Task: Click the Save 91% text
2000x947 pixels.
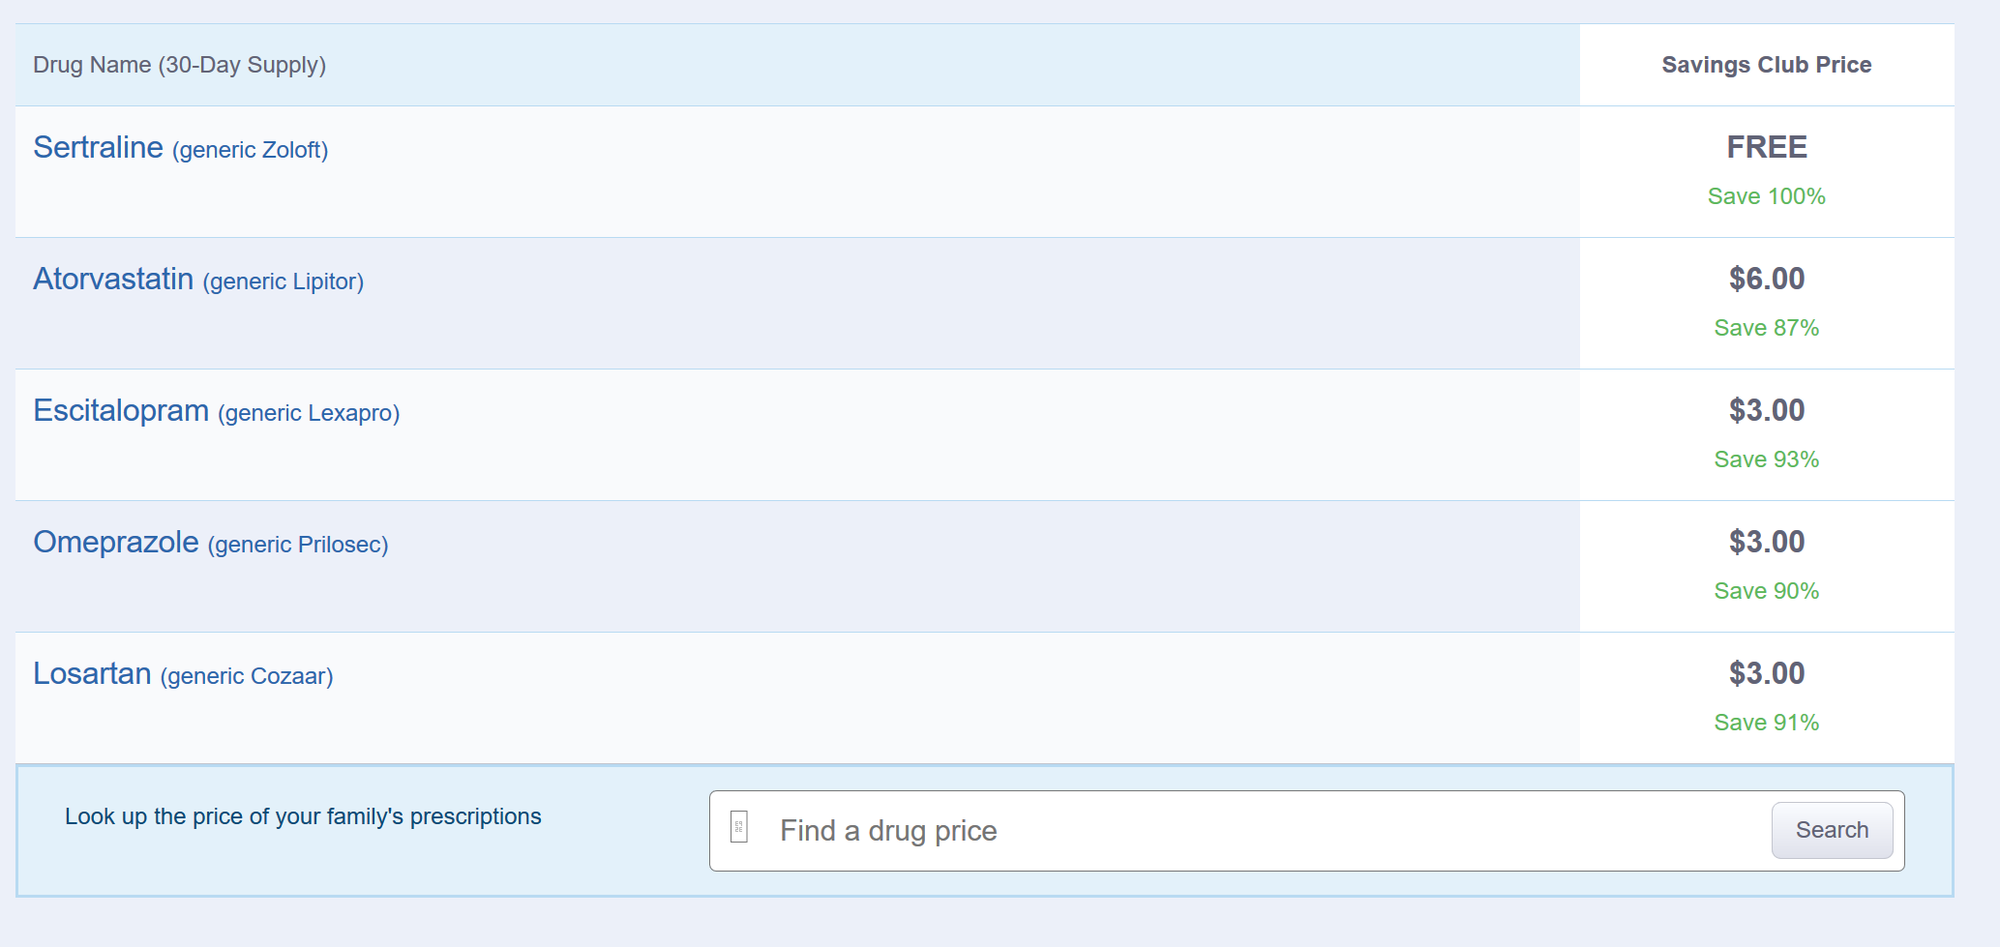Action: pos(1766,723)
